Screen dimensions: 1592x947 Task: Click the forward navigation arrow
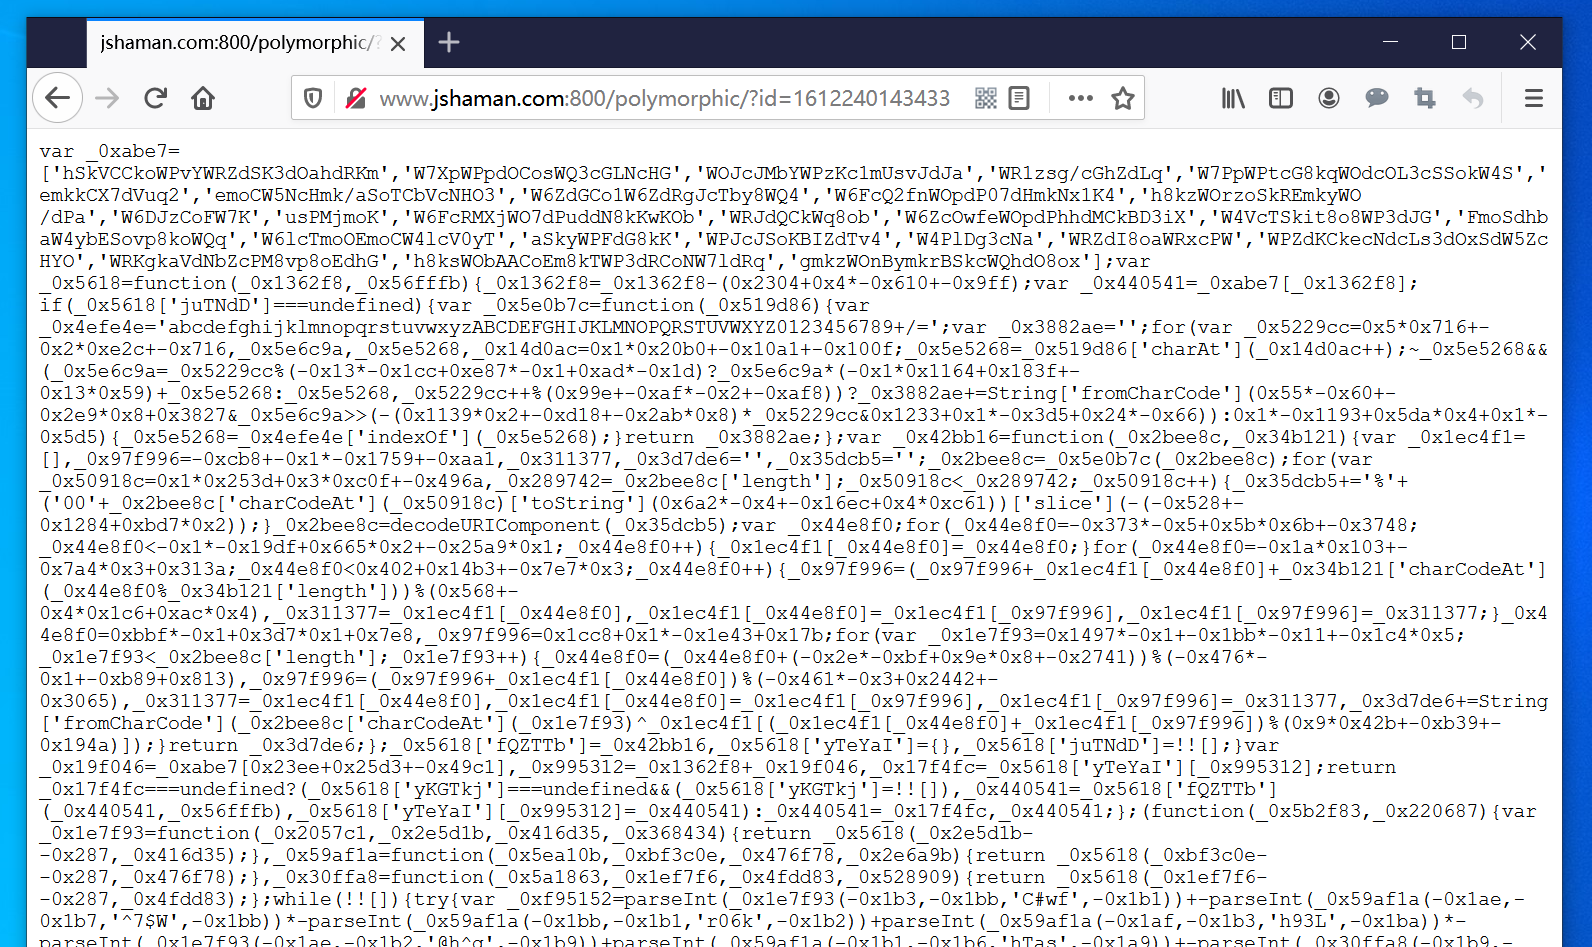click(x=107, y=98)
